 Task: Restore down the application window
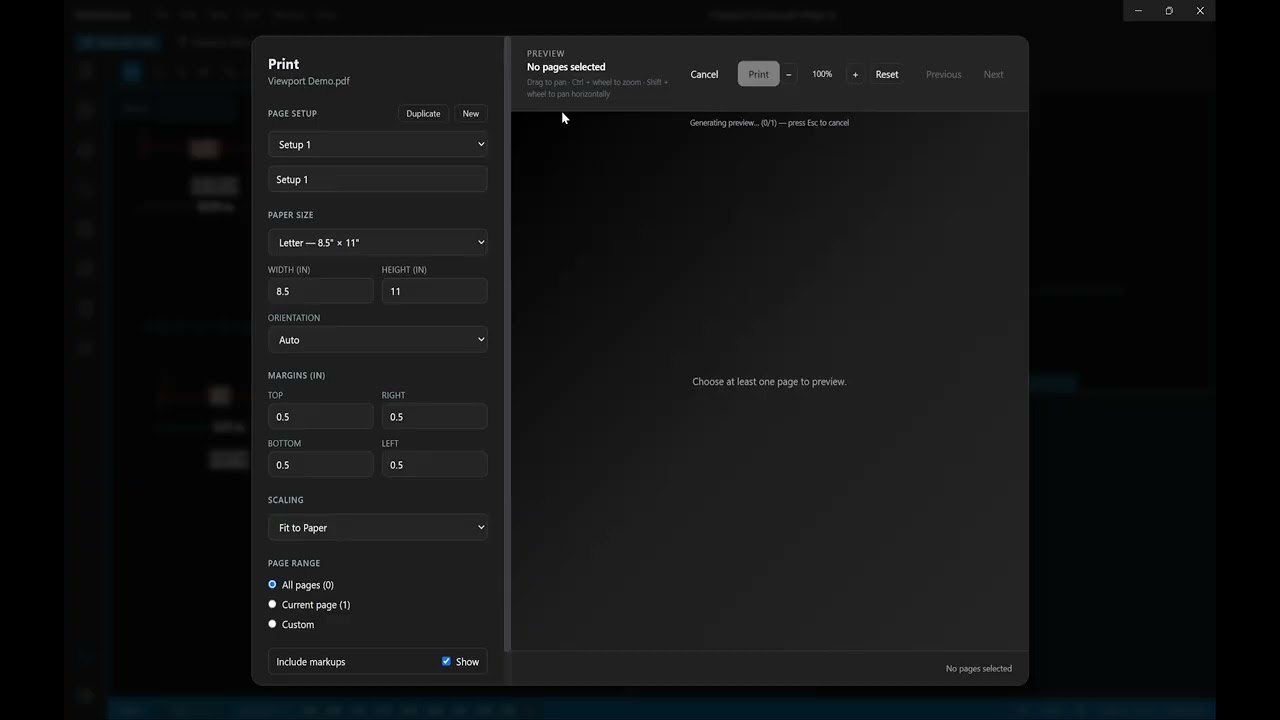click(x=1169, y=11)
